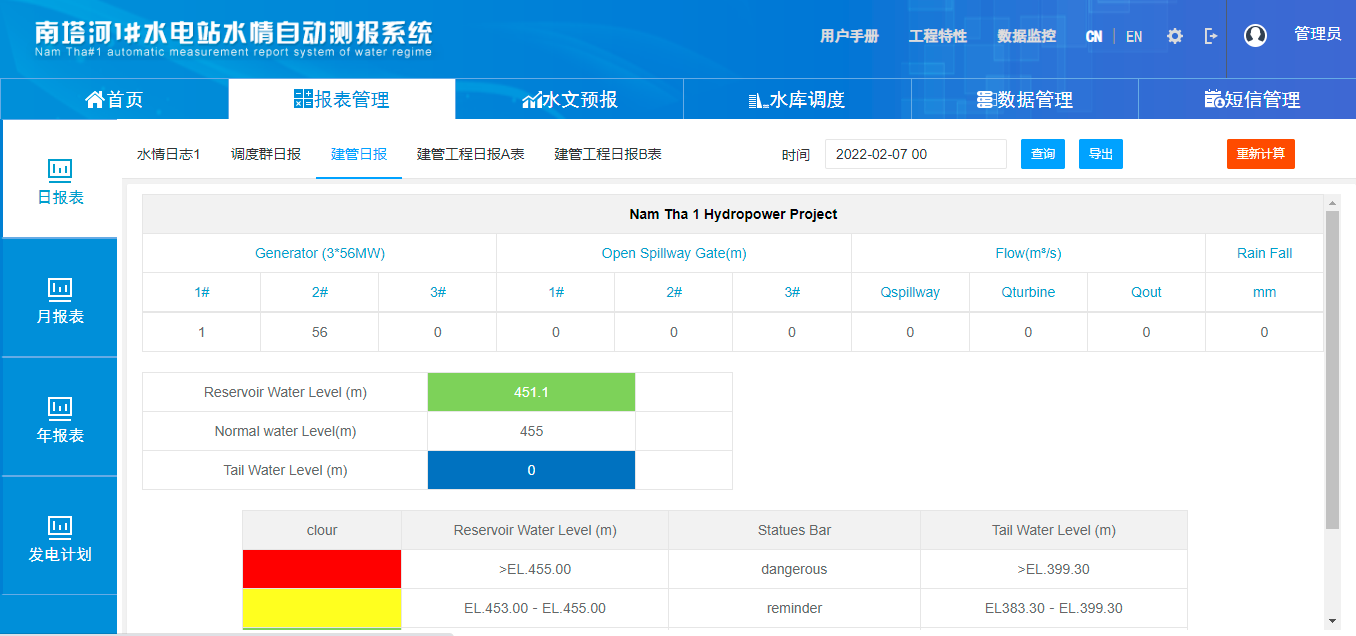Click the home icon beside 首页

(x=95, y=99)
